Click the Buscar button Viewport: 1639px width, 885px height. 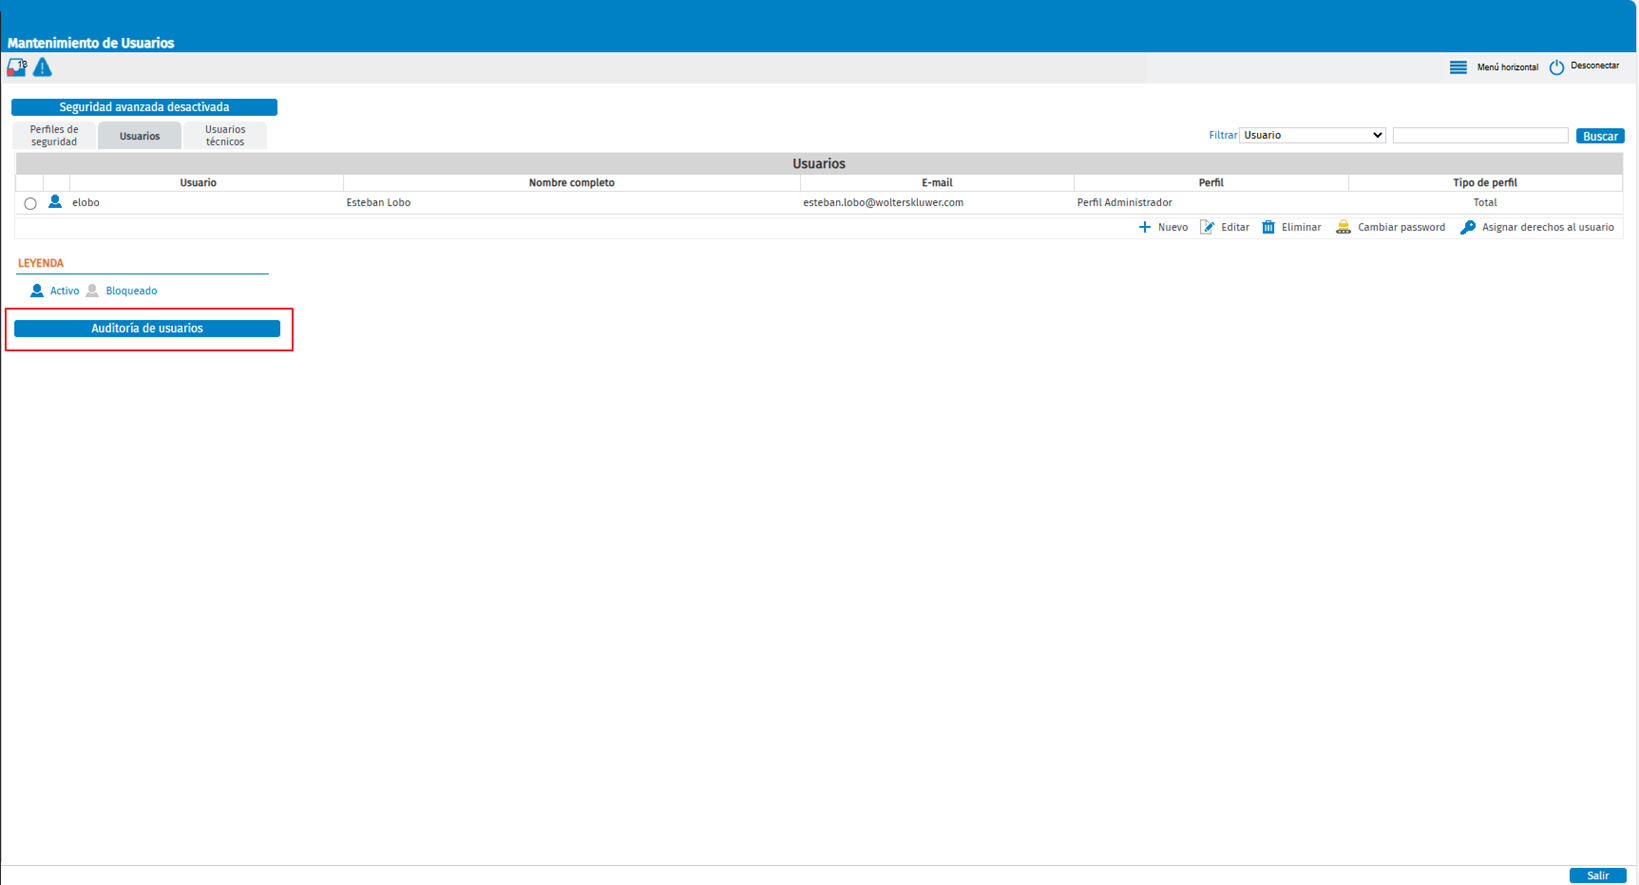[x=1600, y=136]
